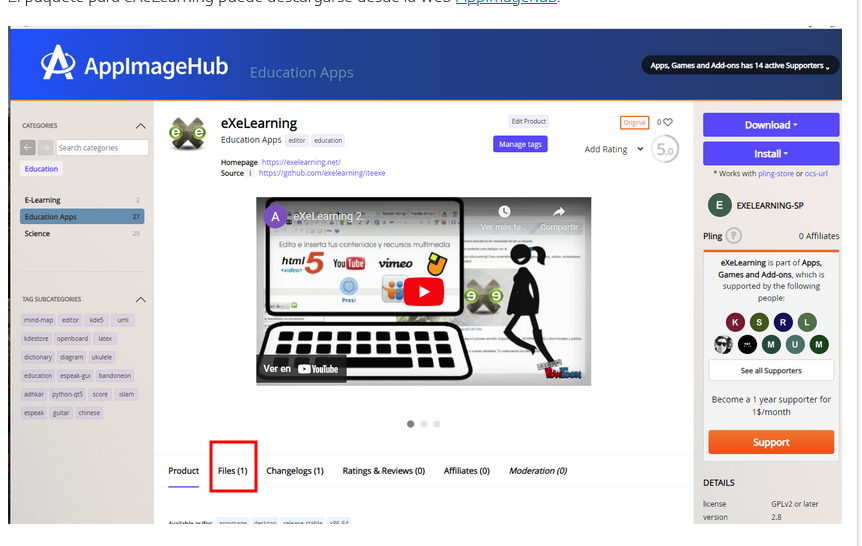862x546 pixels.
Task: Collapse the Tag Subcategories section
Action: (x=141, y=300)
